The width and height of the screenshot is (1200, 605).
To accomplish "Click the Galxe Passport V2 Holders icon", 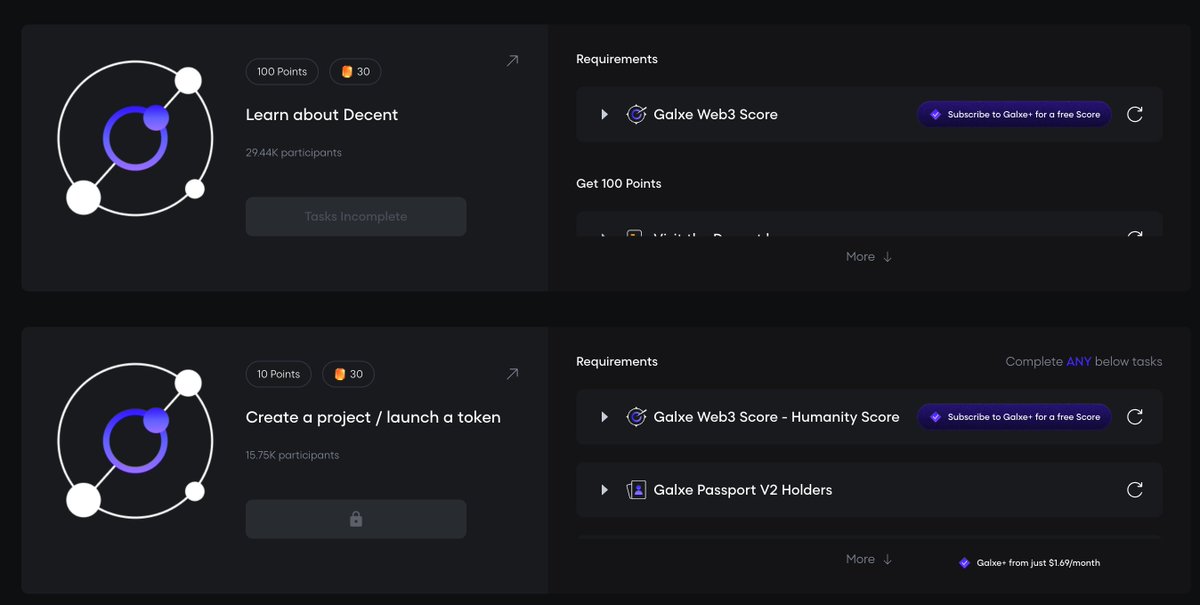I will pyautogui.click(x=636, y=490).
